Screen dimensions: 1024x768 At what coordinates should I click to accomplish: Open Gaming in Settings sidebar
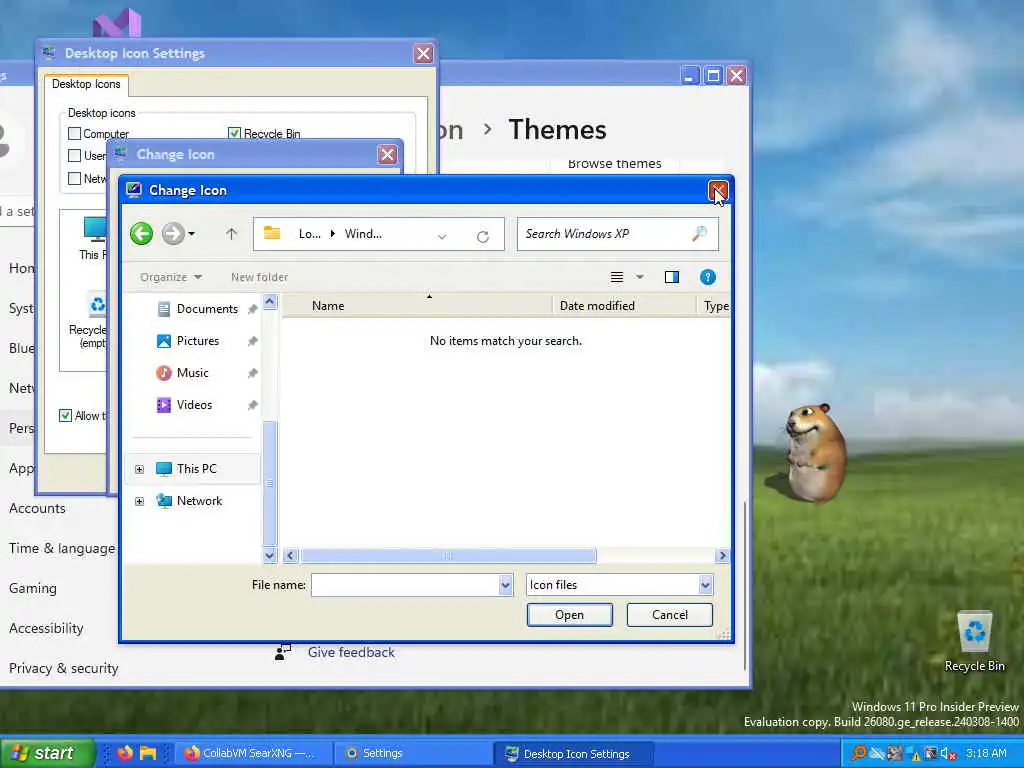coord(33,588)
